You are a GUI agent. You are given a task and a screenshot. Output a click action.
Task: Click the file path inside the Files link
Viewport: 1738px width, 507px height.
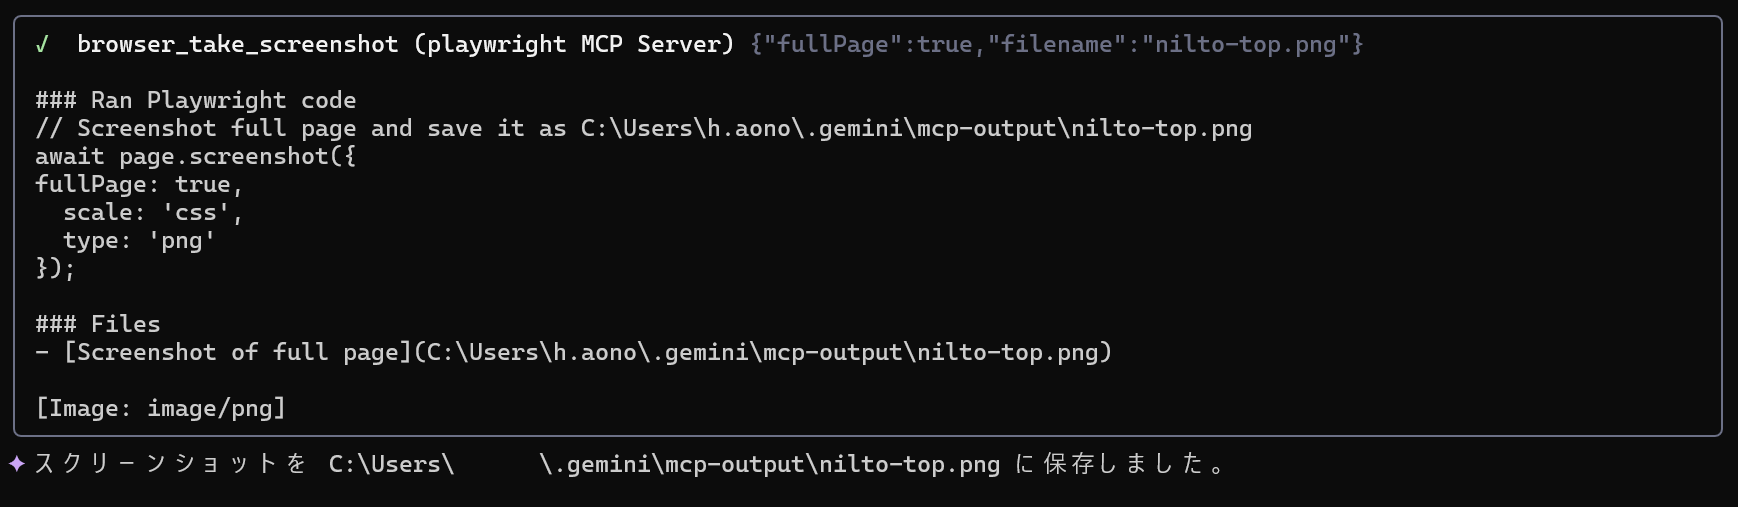point(762,352)
